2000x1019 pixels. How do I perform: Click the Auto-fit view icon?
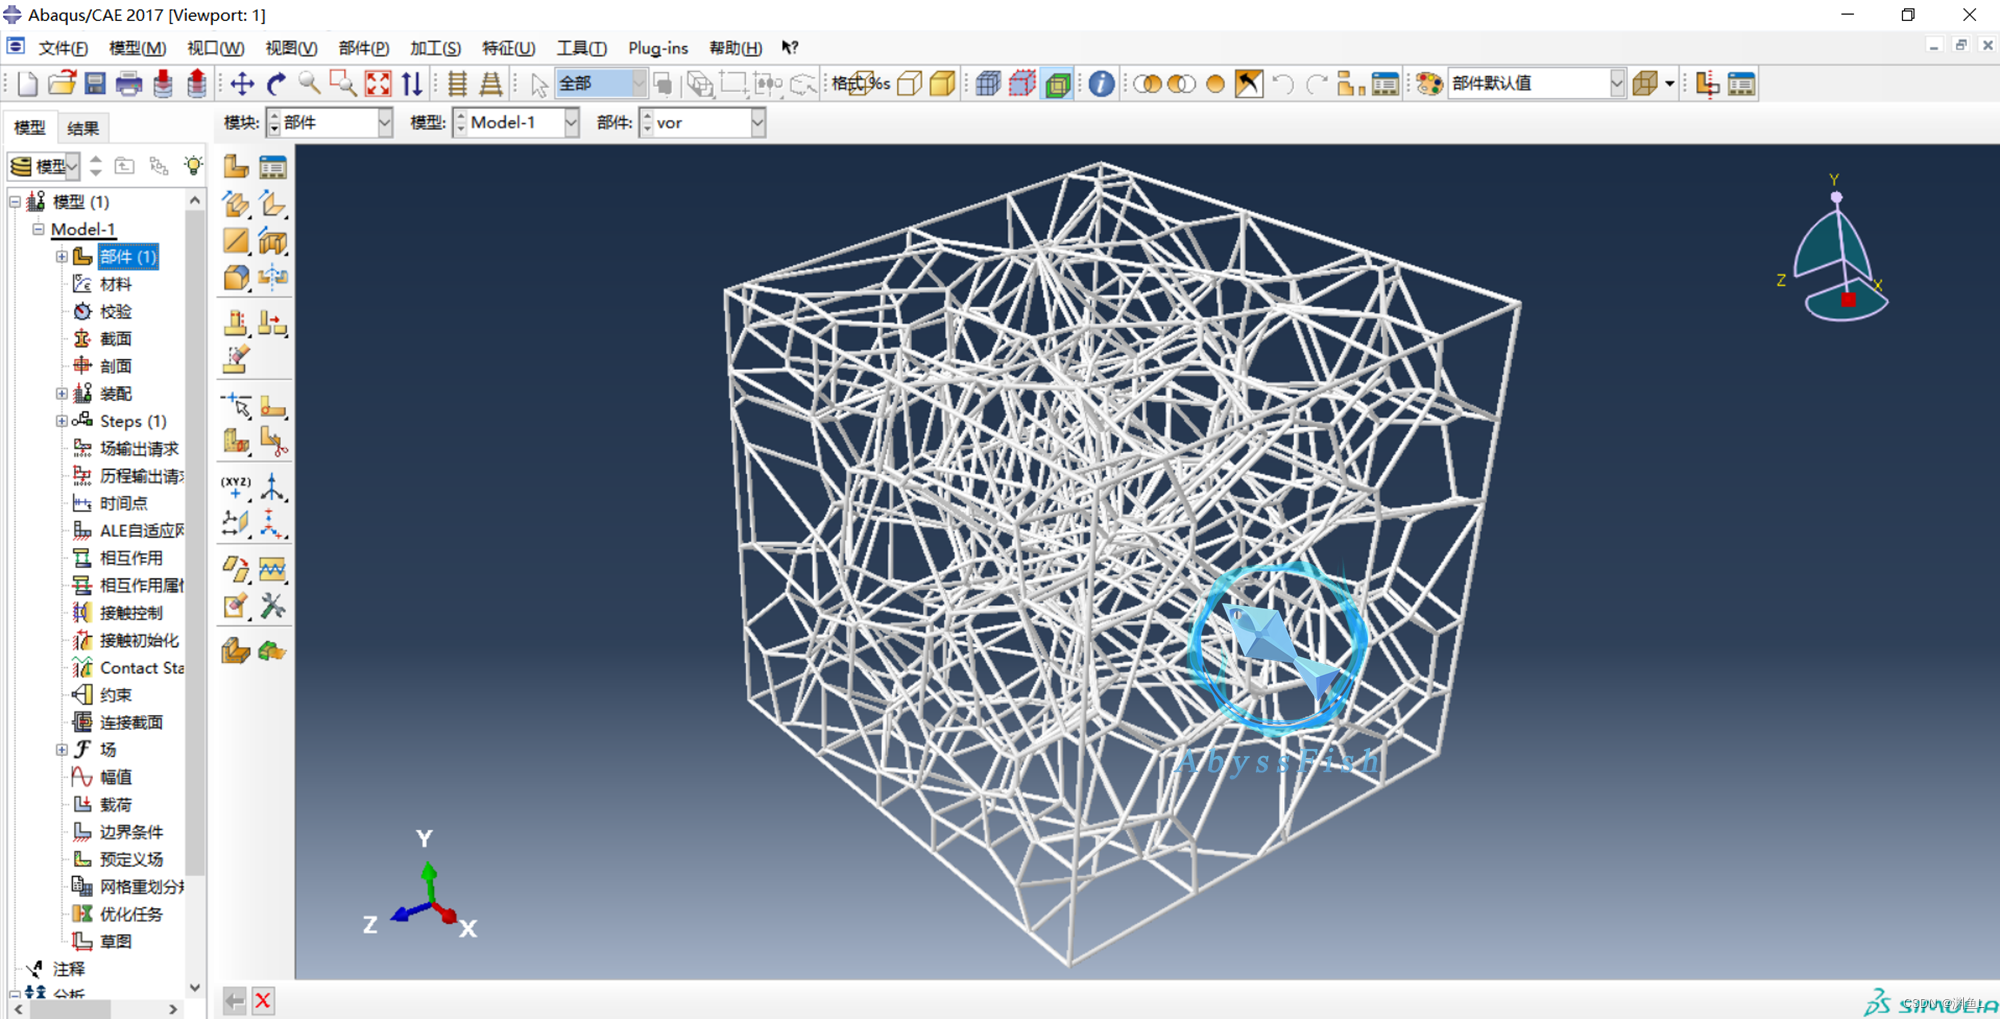pos(378,84)
